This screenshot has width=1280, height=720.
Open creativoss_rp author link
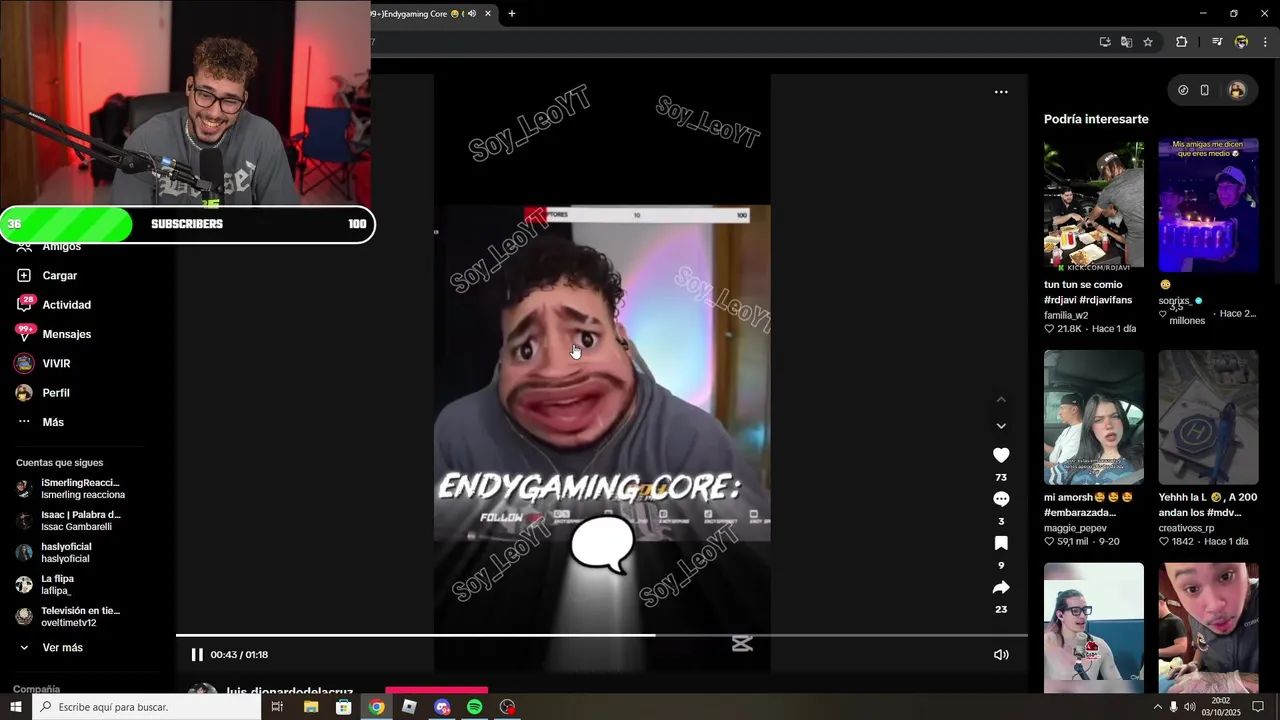click(1186, 528)
